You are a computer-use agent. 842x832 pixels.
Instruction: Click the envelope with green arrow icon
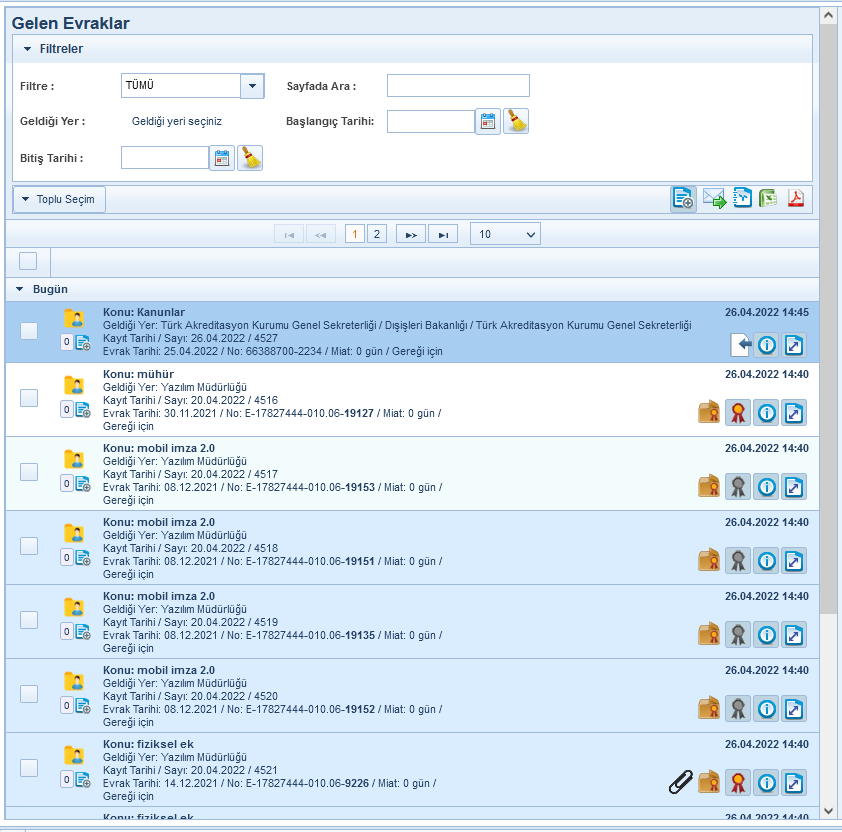pyautogui.click(x=714, y=198)
